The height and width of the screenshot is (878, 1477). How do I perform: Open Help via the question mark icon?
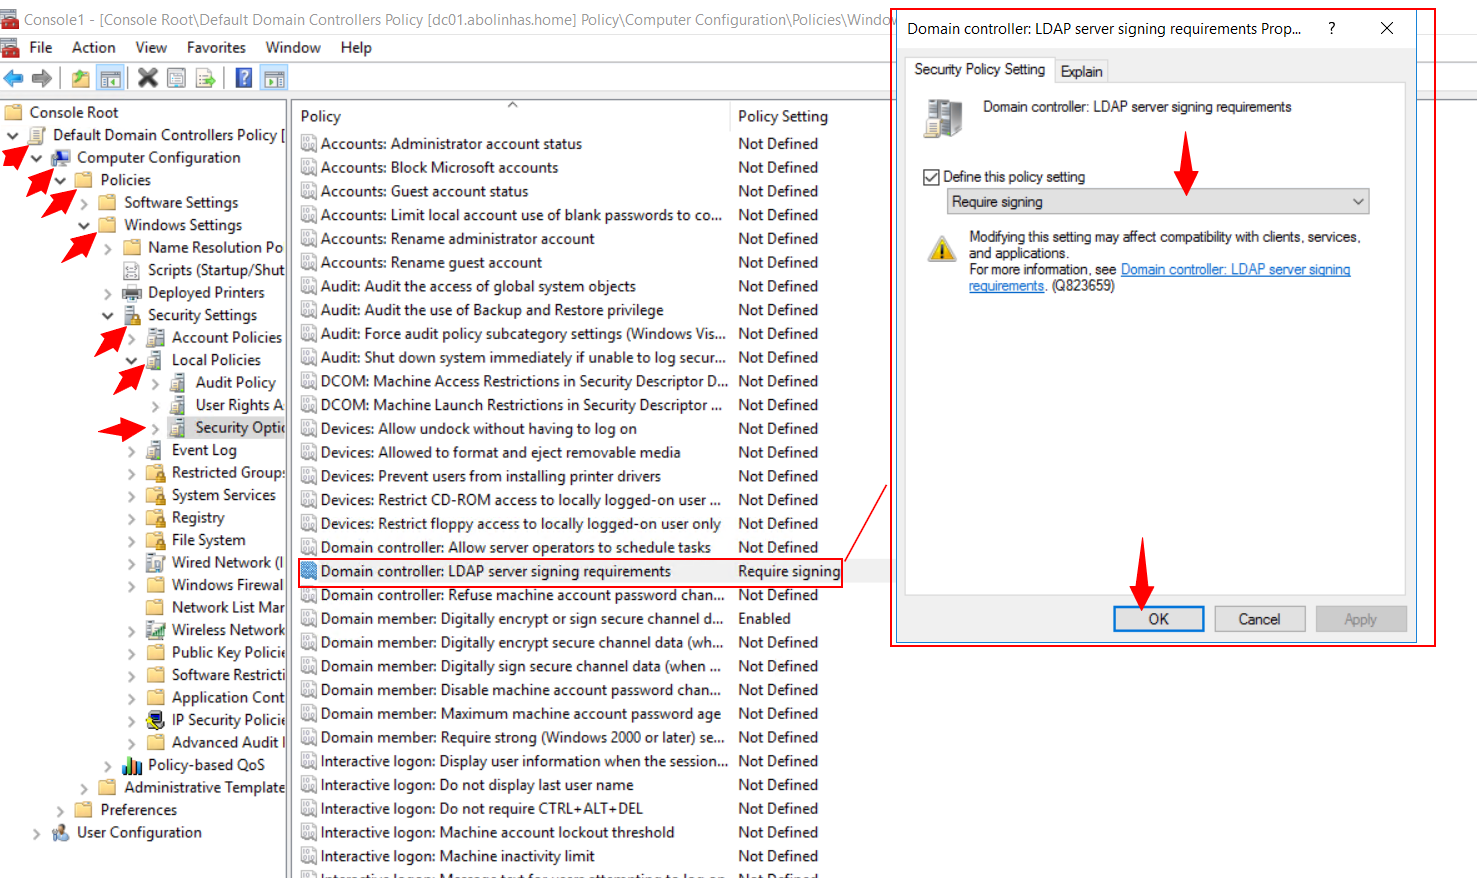coord(243,78)
